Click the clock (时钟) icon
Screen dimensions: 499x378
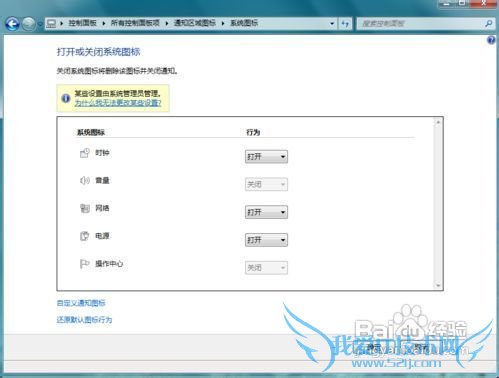(x=85, y=153)
